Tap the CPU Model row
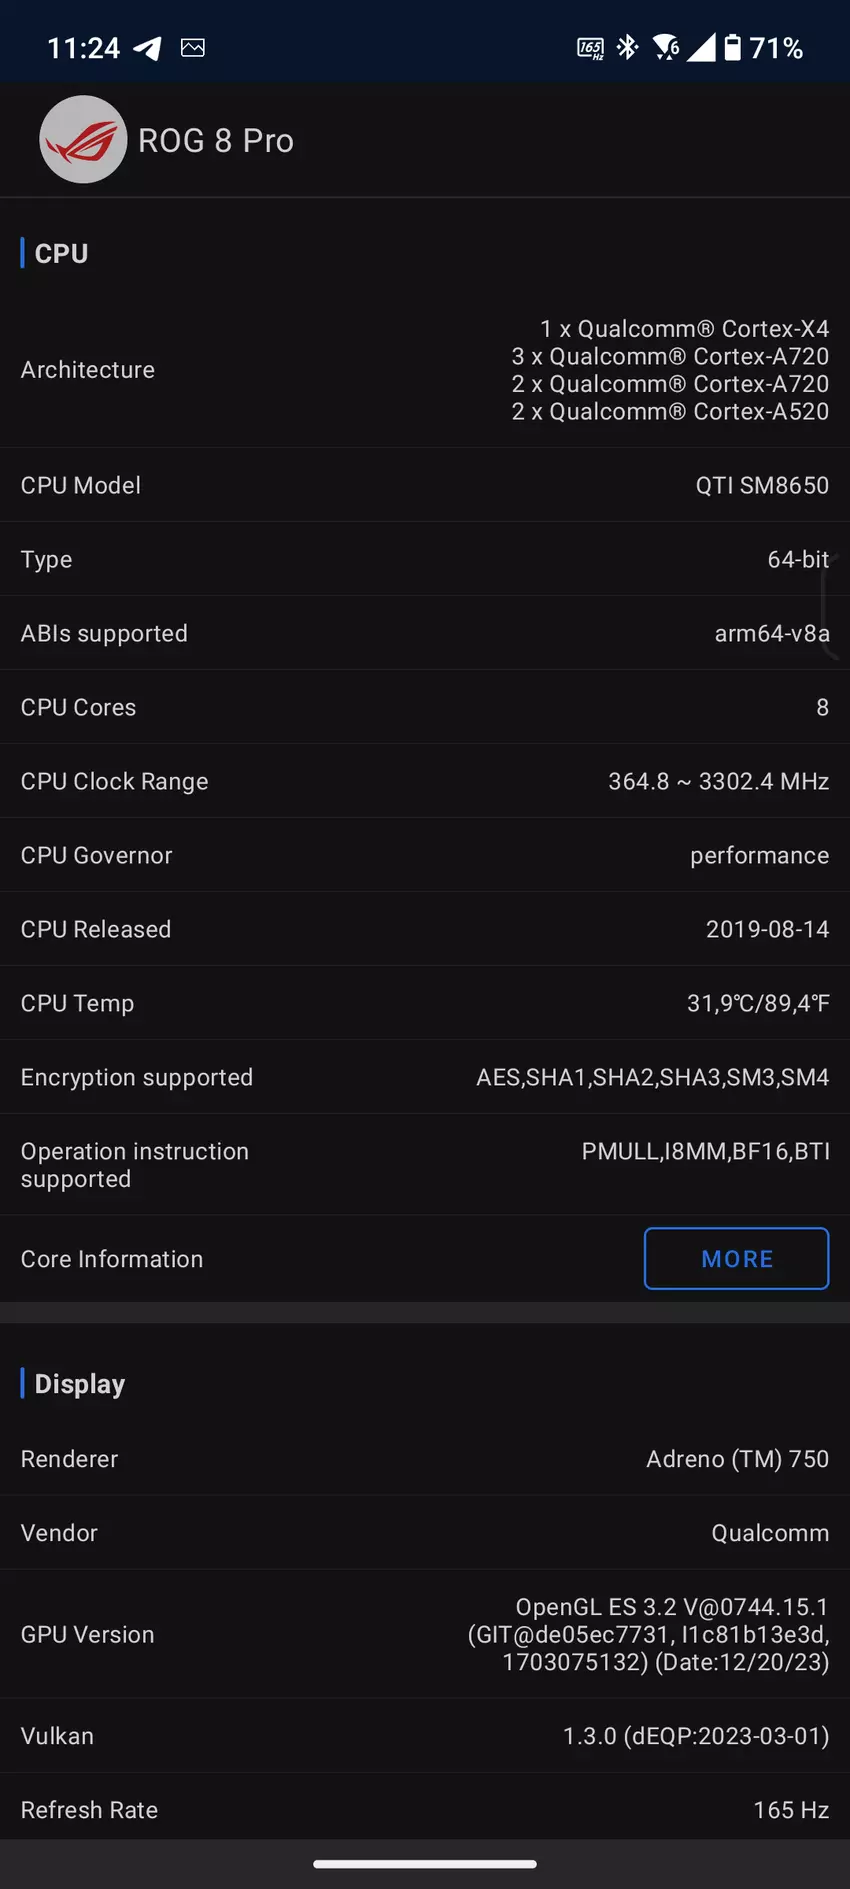Screen dimensions: 850x1889 click(425, 485)
